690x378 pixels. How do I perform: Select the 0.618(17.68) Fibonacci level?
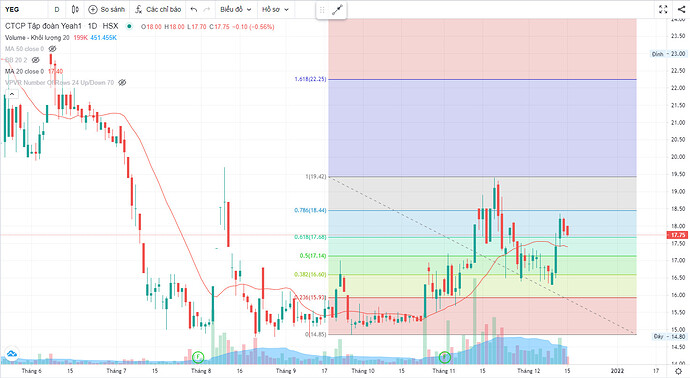point(310,237)
